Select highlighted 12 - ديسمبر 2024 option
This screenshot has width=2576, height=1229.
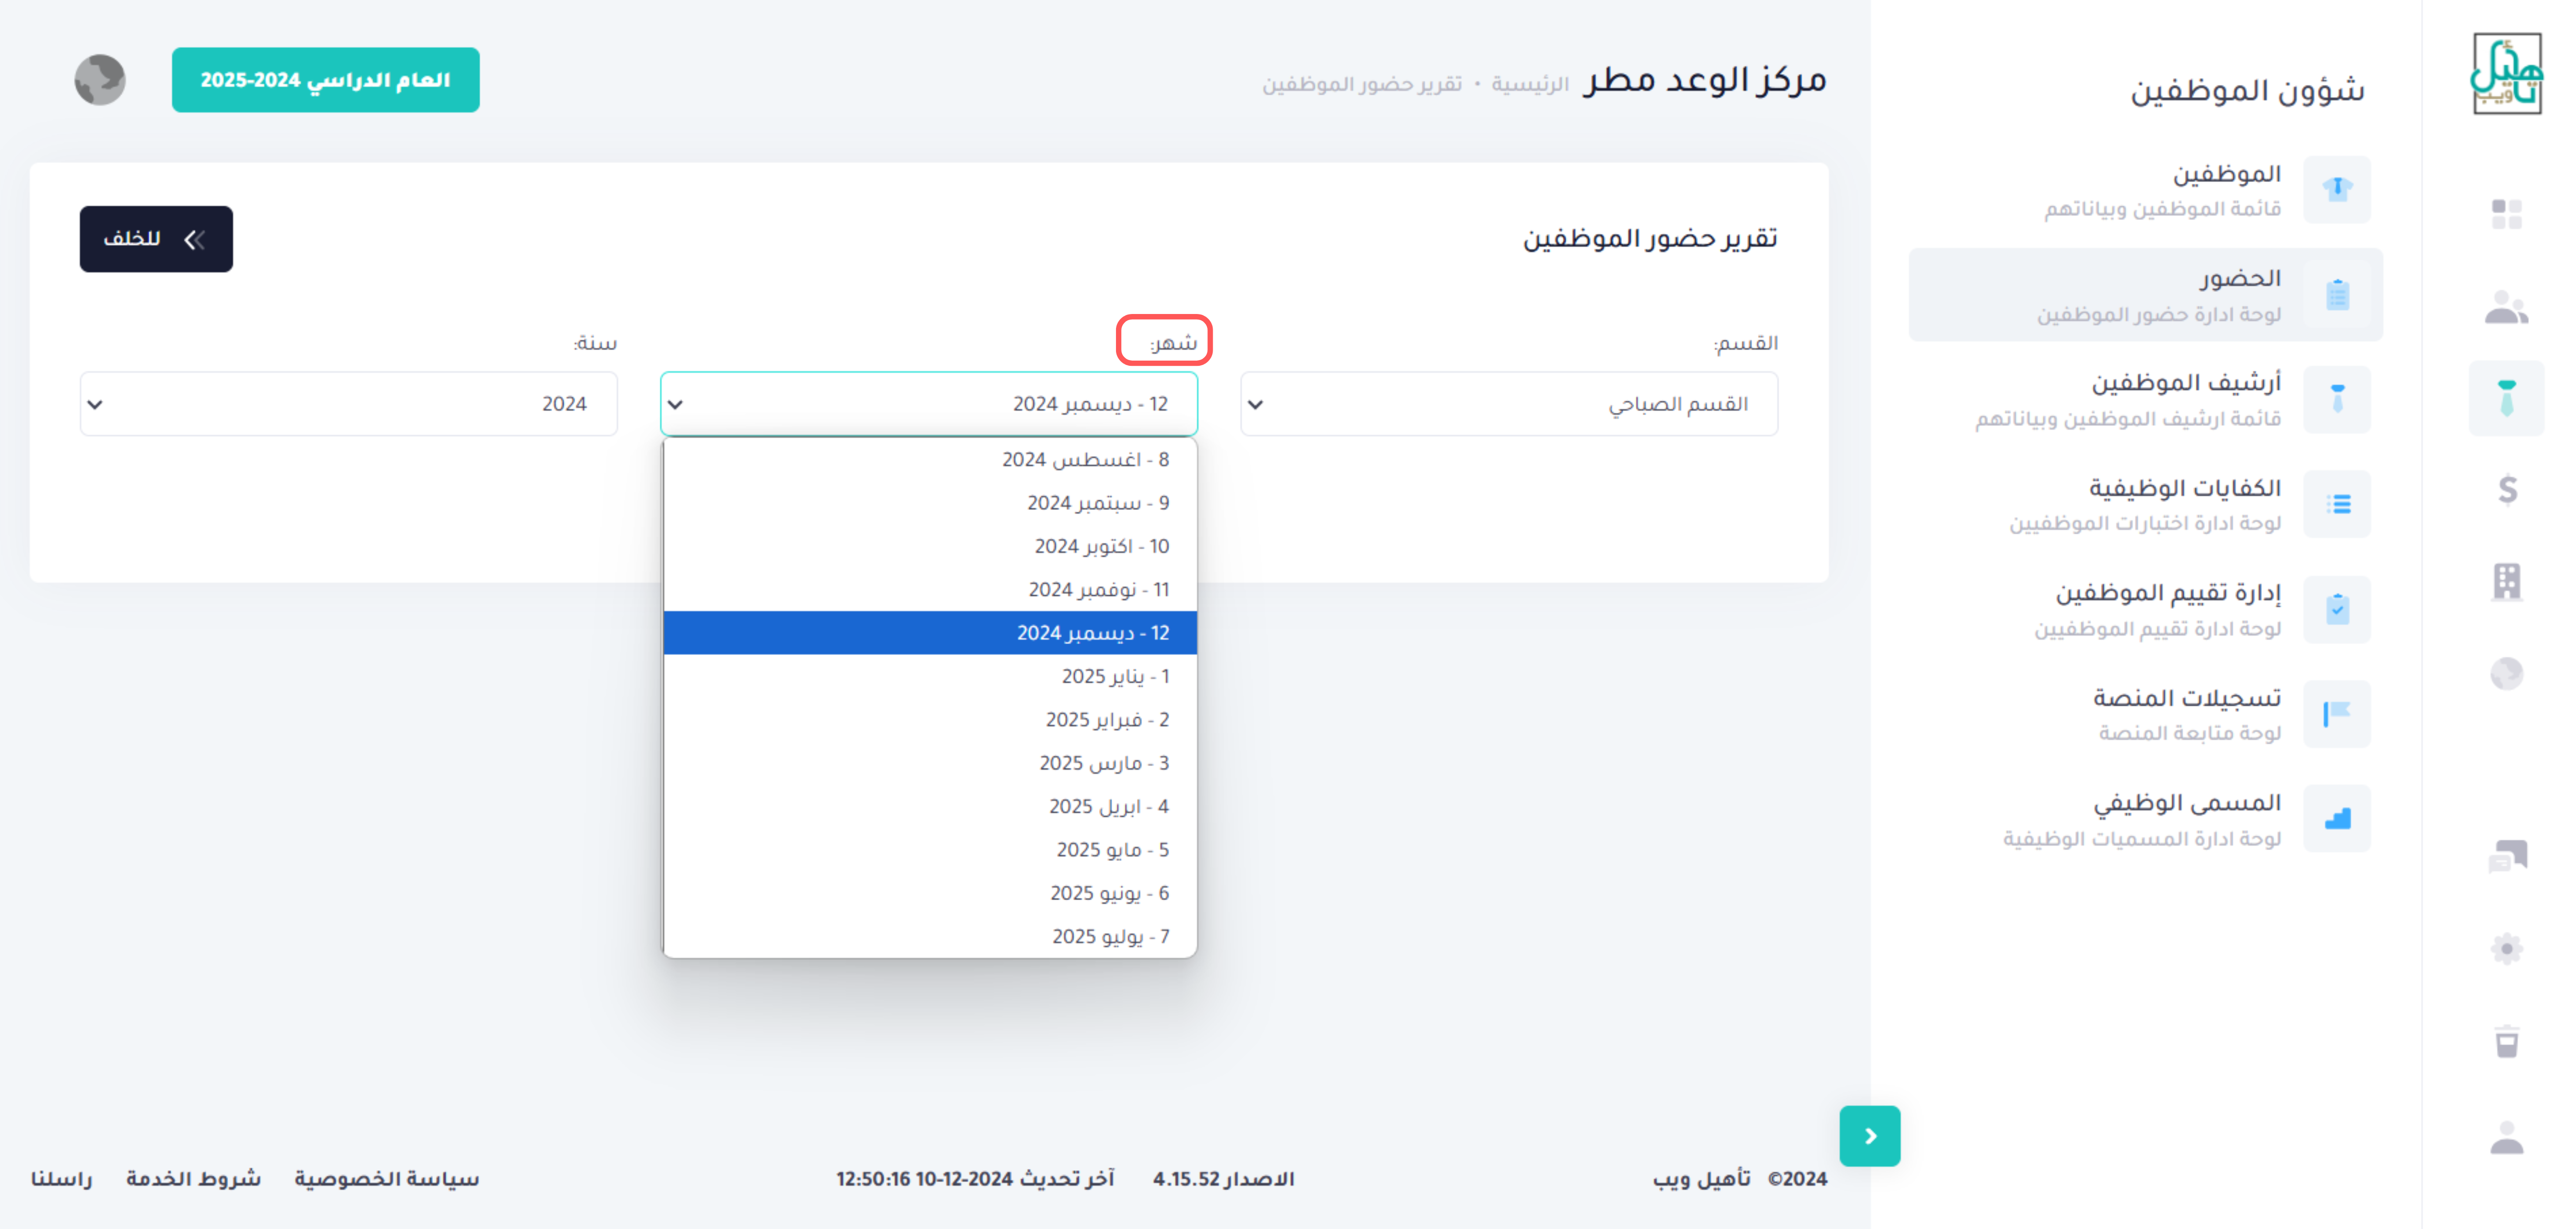tap(929, 633)
